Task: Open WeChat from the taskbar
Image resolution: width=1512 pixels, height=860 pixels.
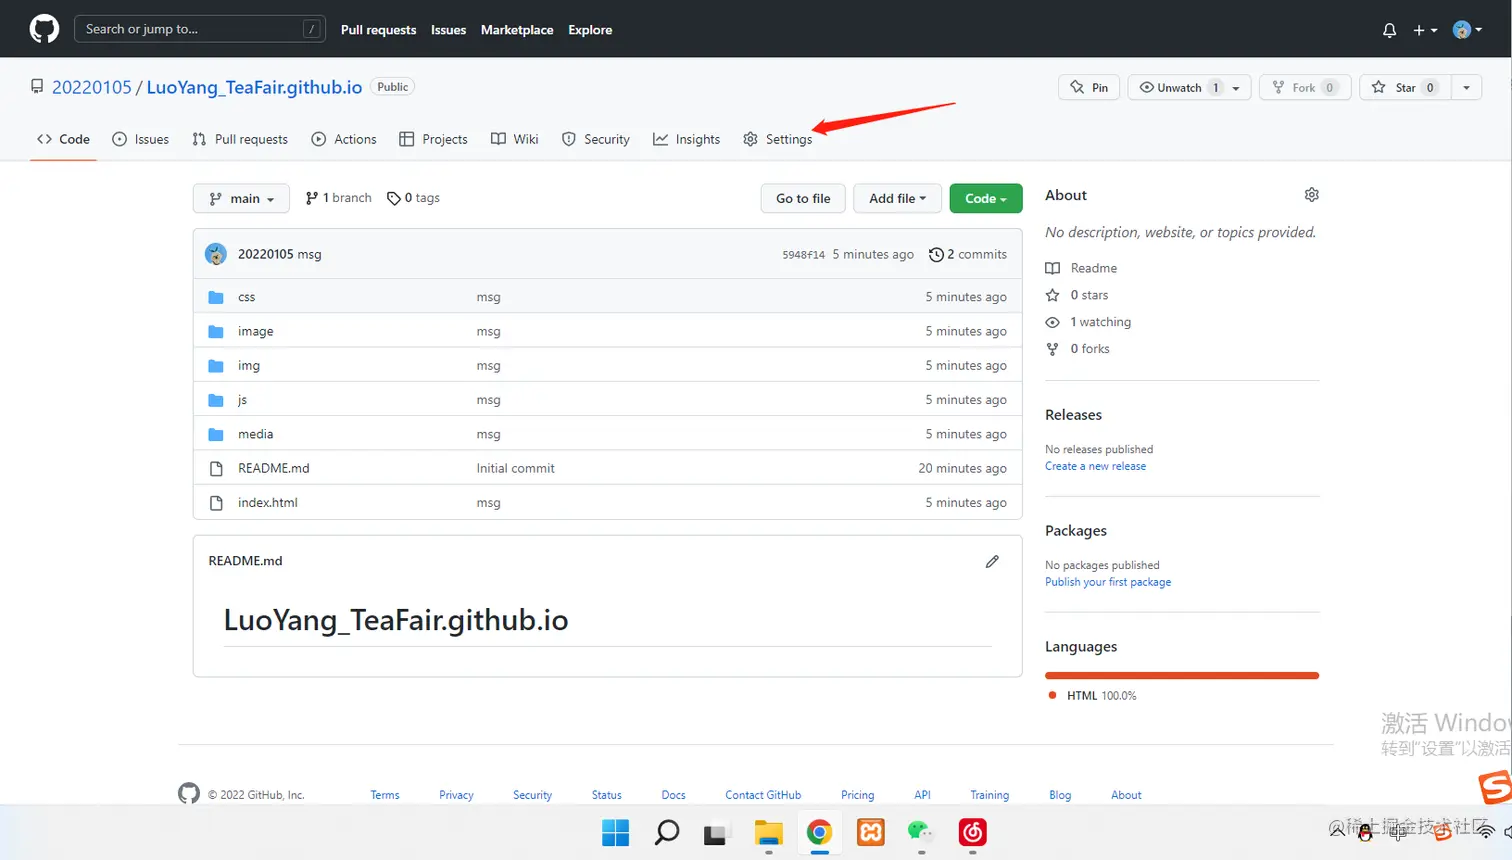Action: point(920,832)
